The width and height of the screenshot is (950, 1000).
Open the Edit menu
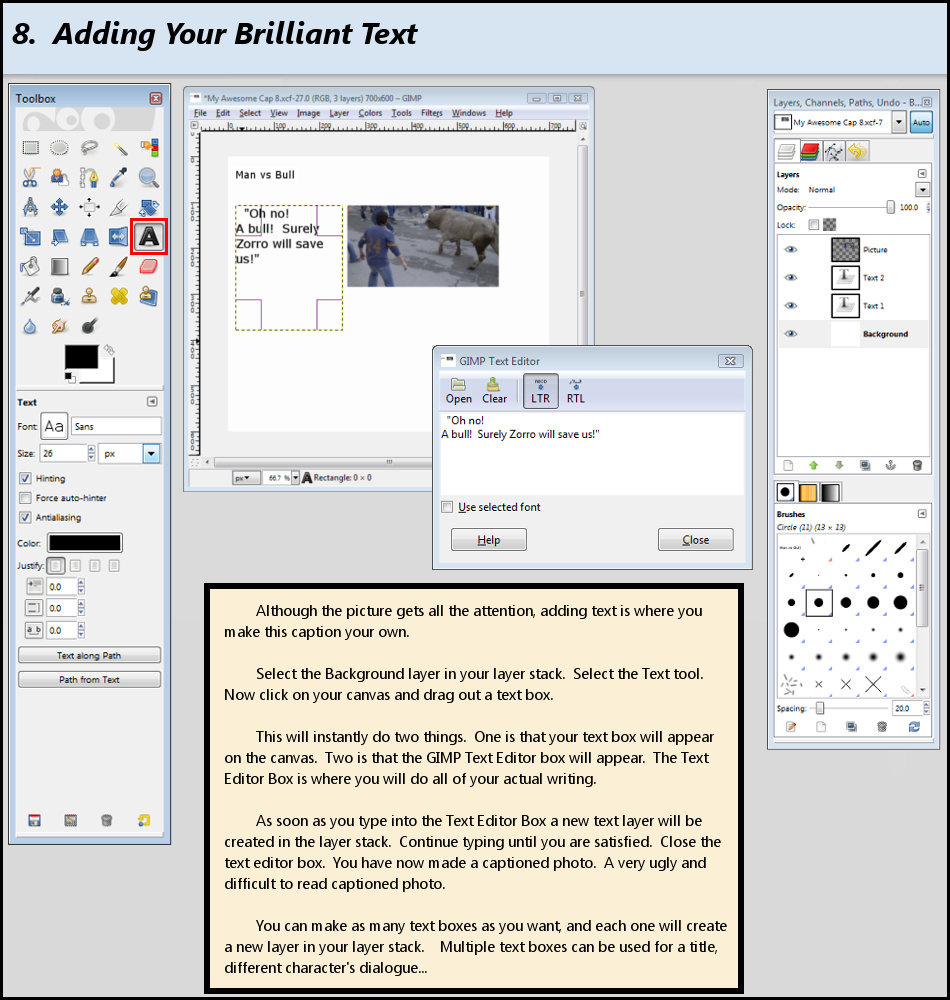223,113
